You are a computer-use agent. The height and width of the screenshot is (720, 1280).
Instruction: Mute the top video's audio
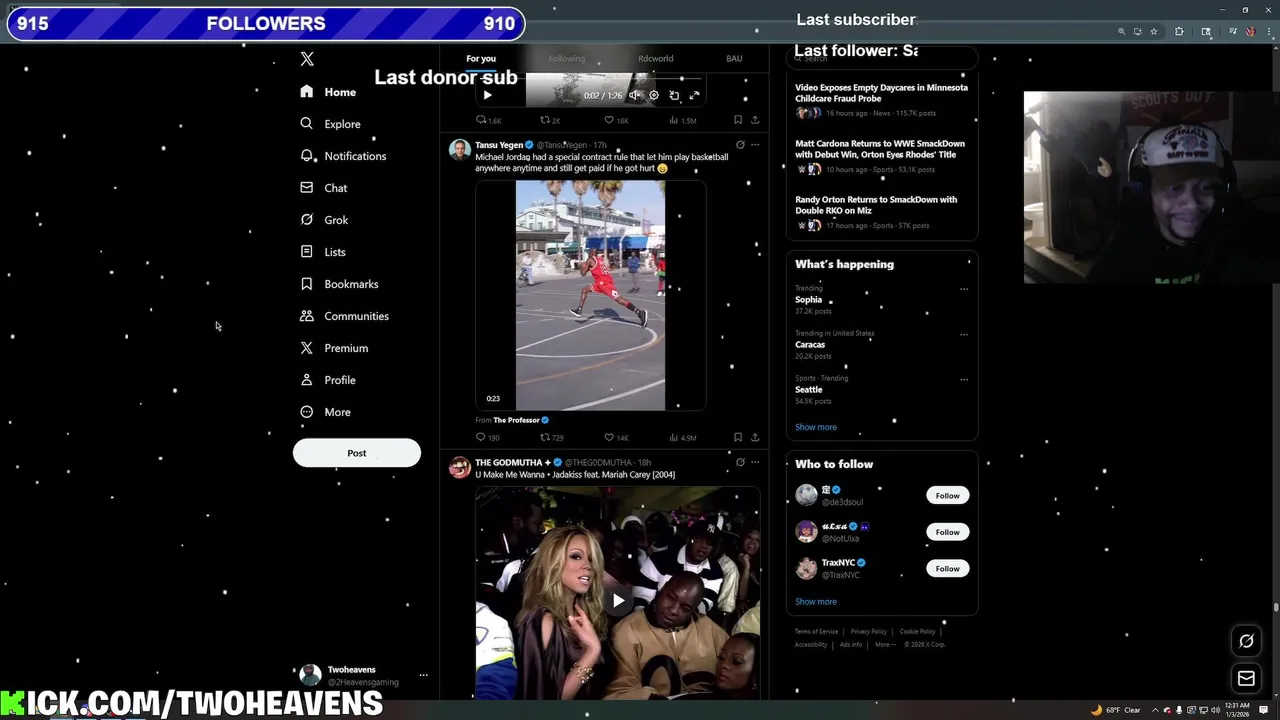(634, 95)
